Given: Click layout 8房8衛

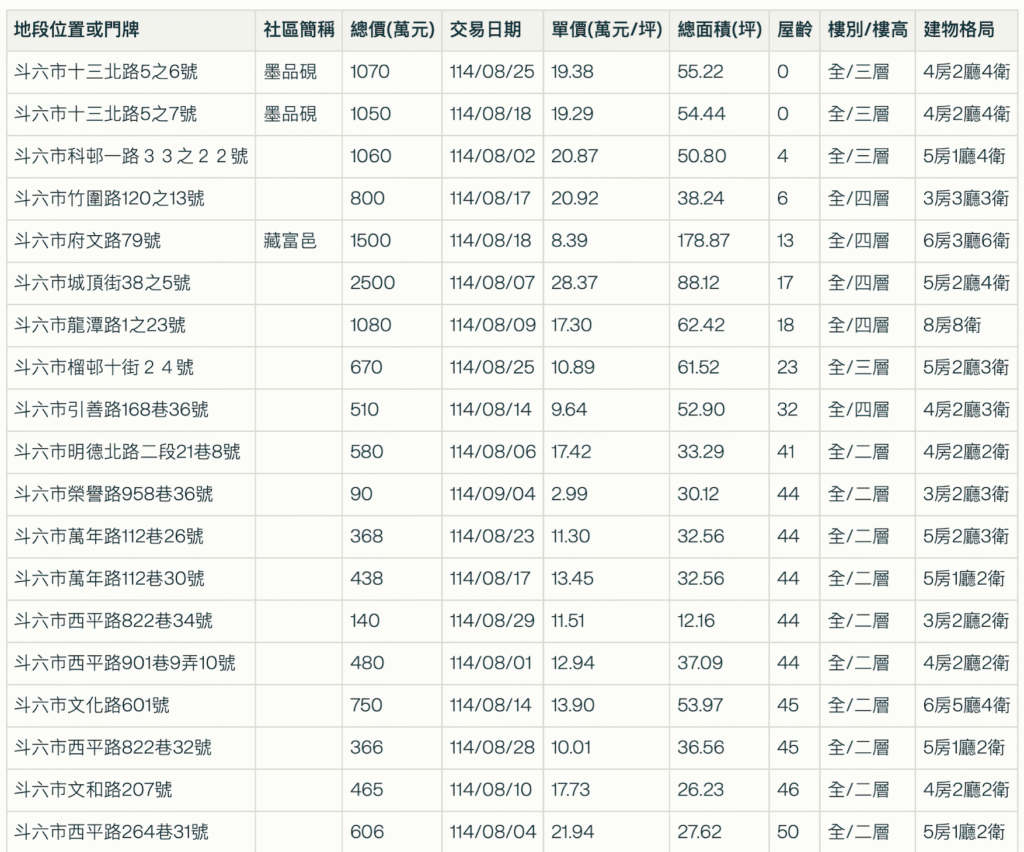Looking at the screenshot, I should point(952,325).
